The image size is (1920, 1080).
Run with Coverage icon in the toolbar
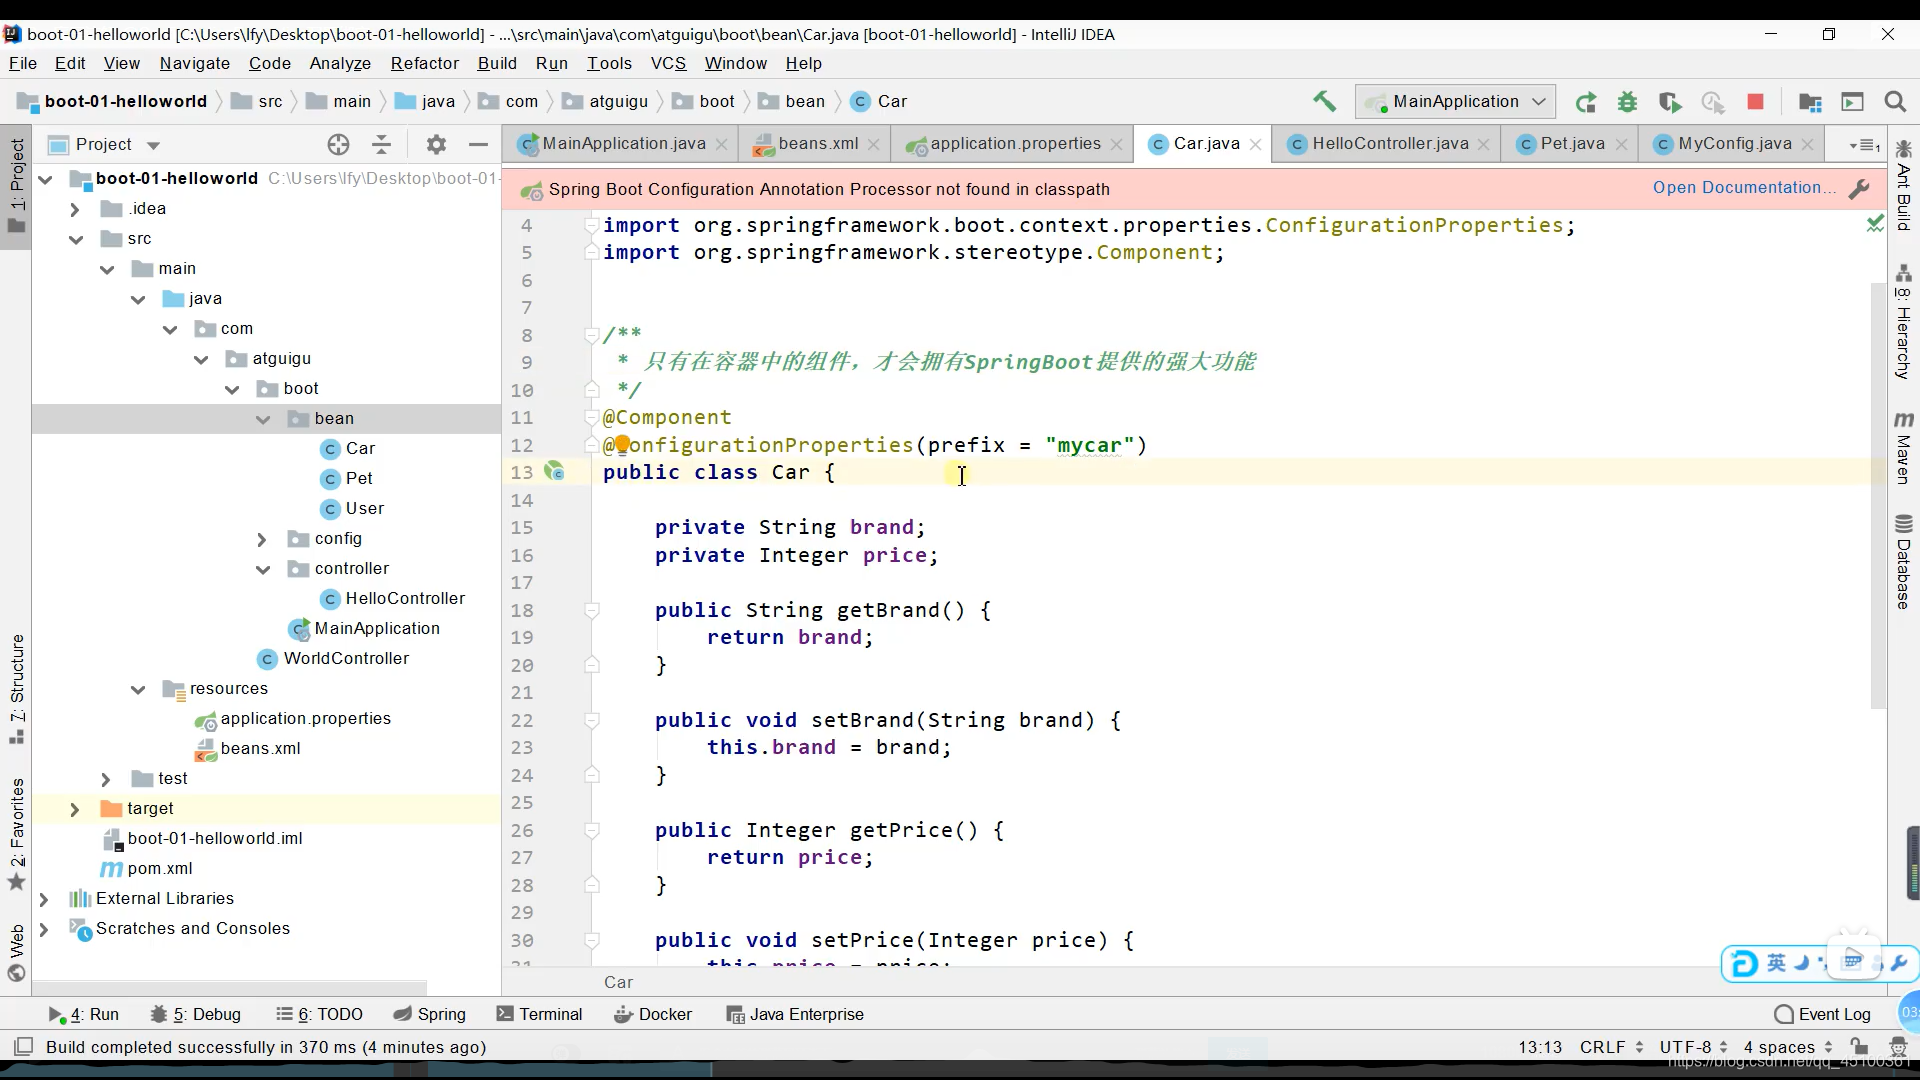1670,102
